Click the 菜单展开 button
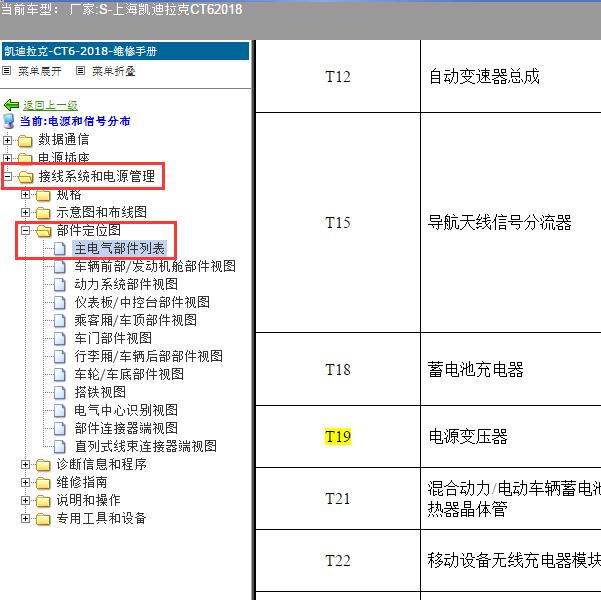Screen dimensions: 601x600 click(39, 71)
